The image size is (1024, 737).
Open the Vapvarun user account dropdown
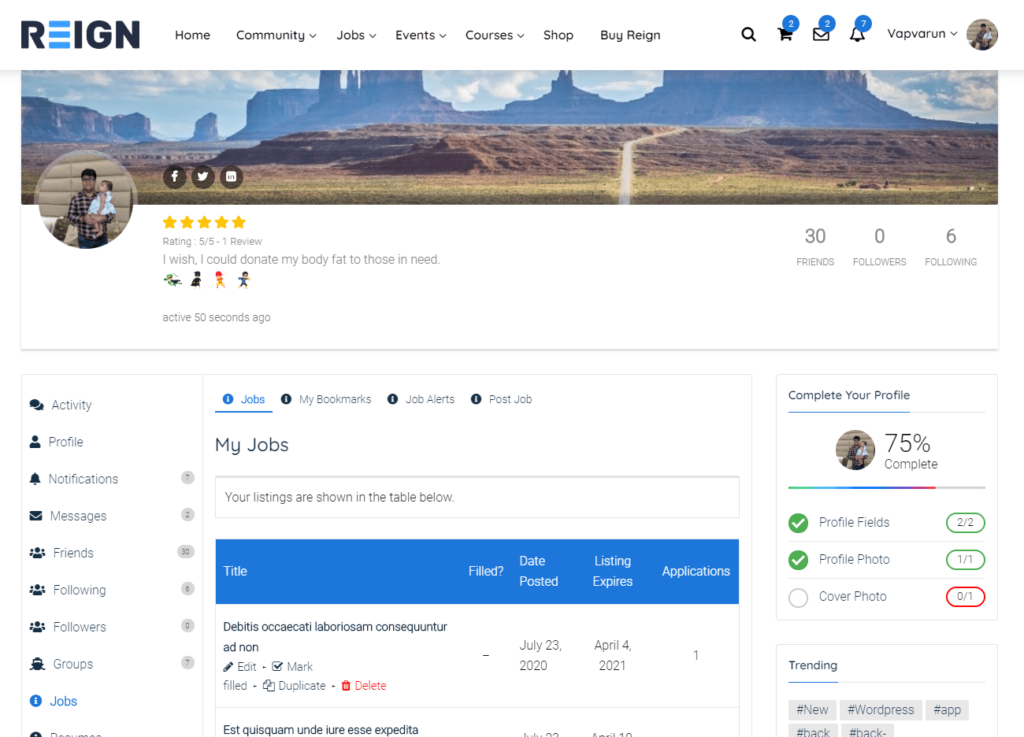[x=921, y=33]
